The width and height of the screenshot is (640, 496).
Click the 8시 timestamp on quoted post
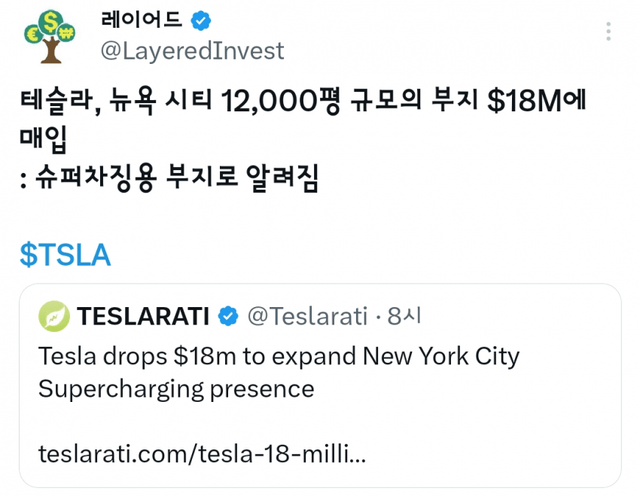(404, 317)
